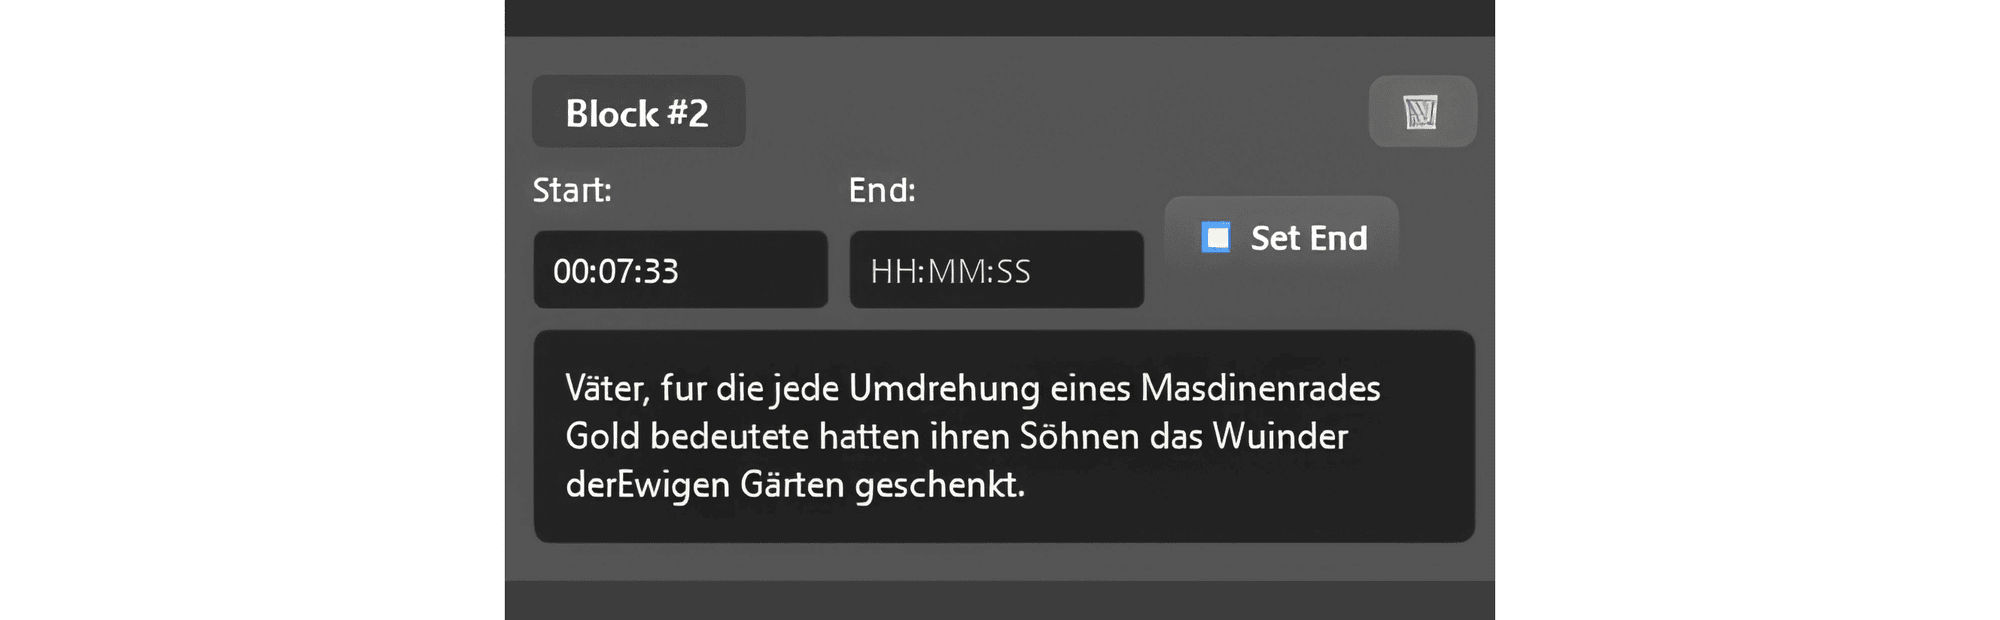Place cursor on "derEwigen" in the text
This screenshot has height=620, width=2000.
[647, 485]
